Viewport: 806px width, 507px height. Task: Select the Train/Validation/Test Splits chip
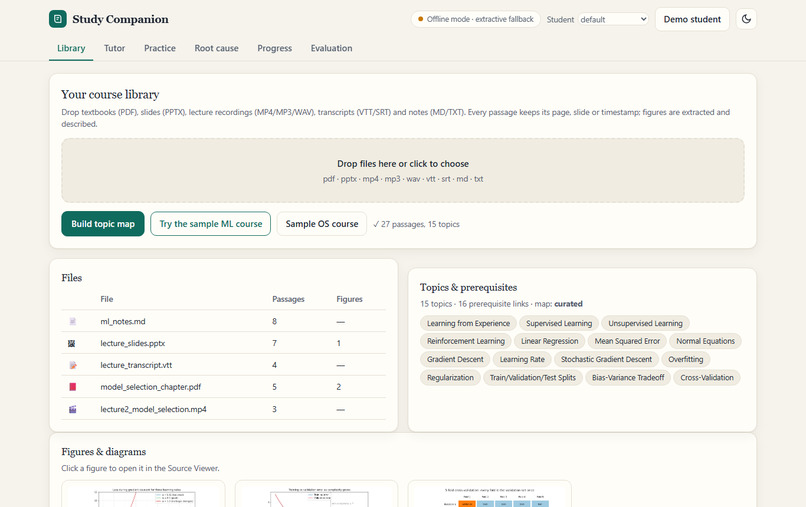(533, 377)
